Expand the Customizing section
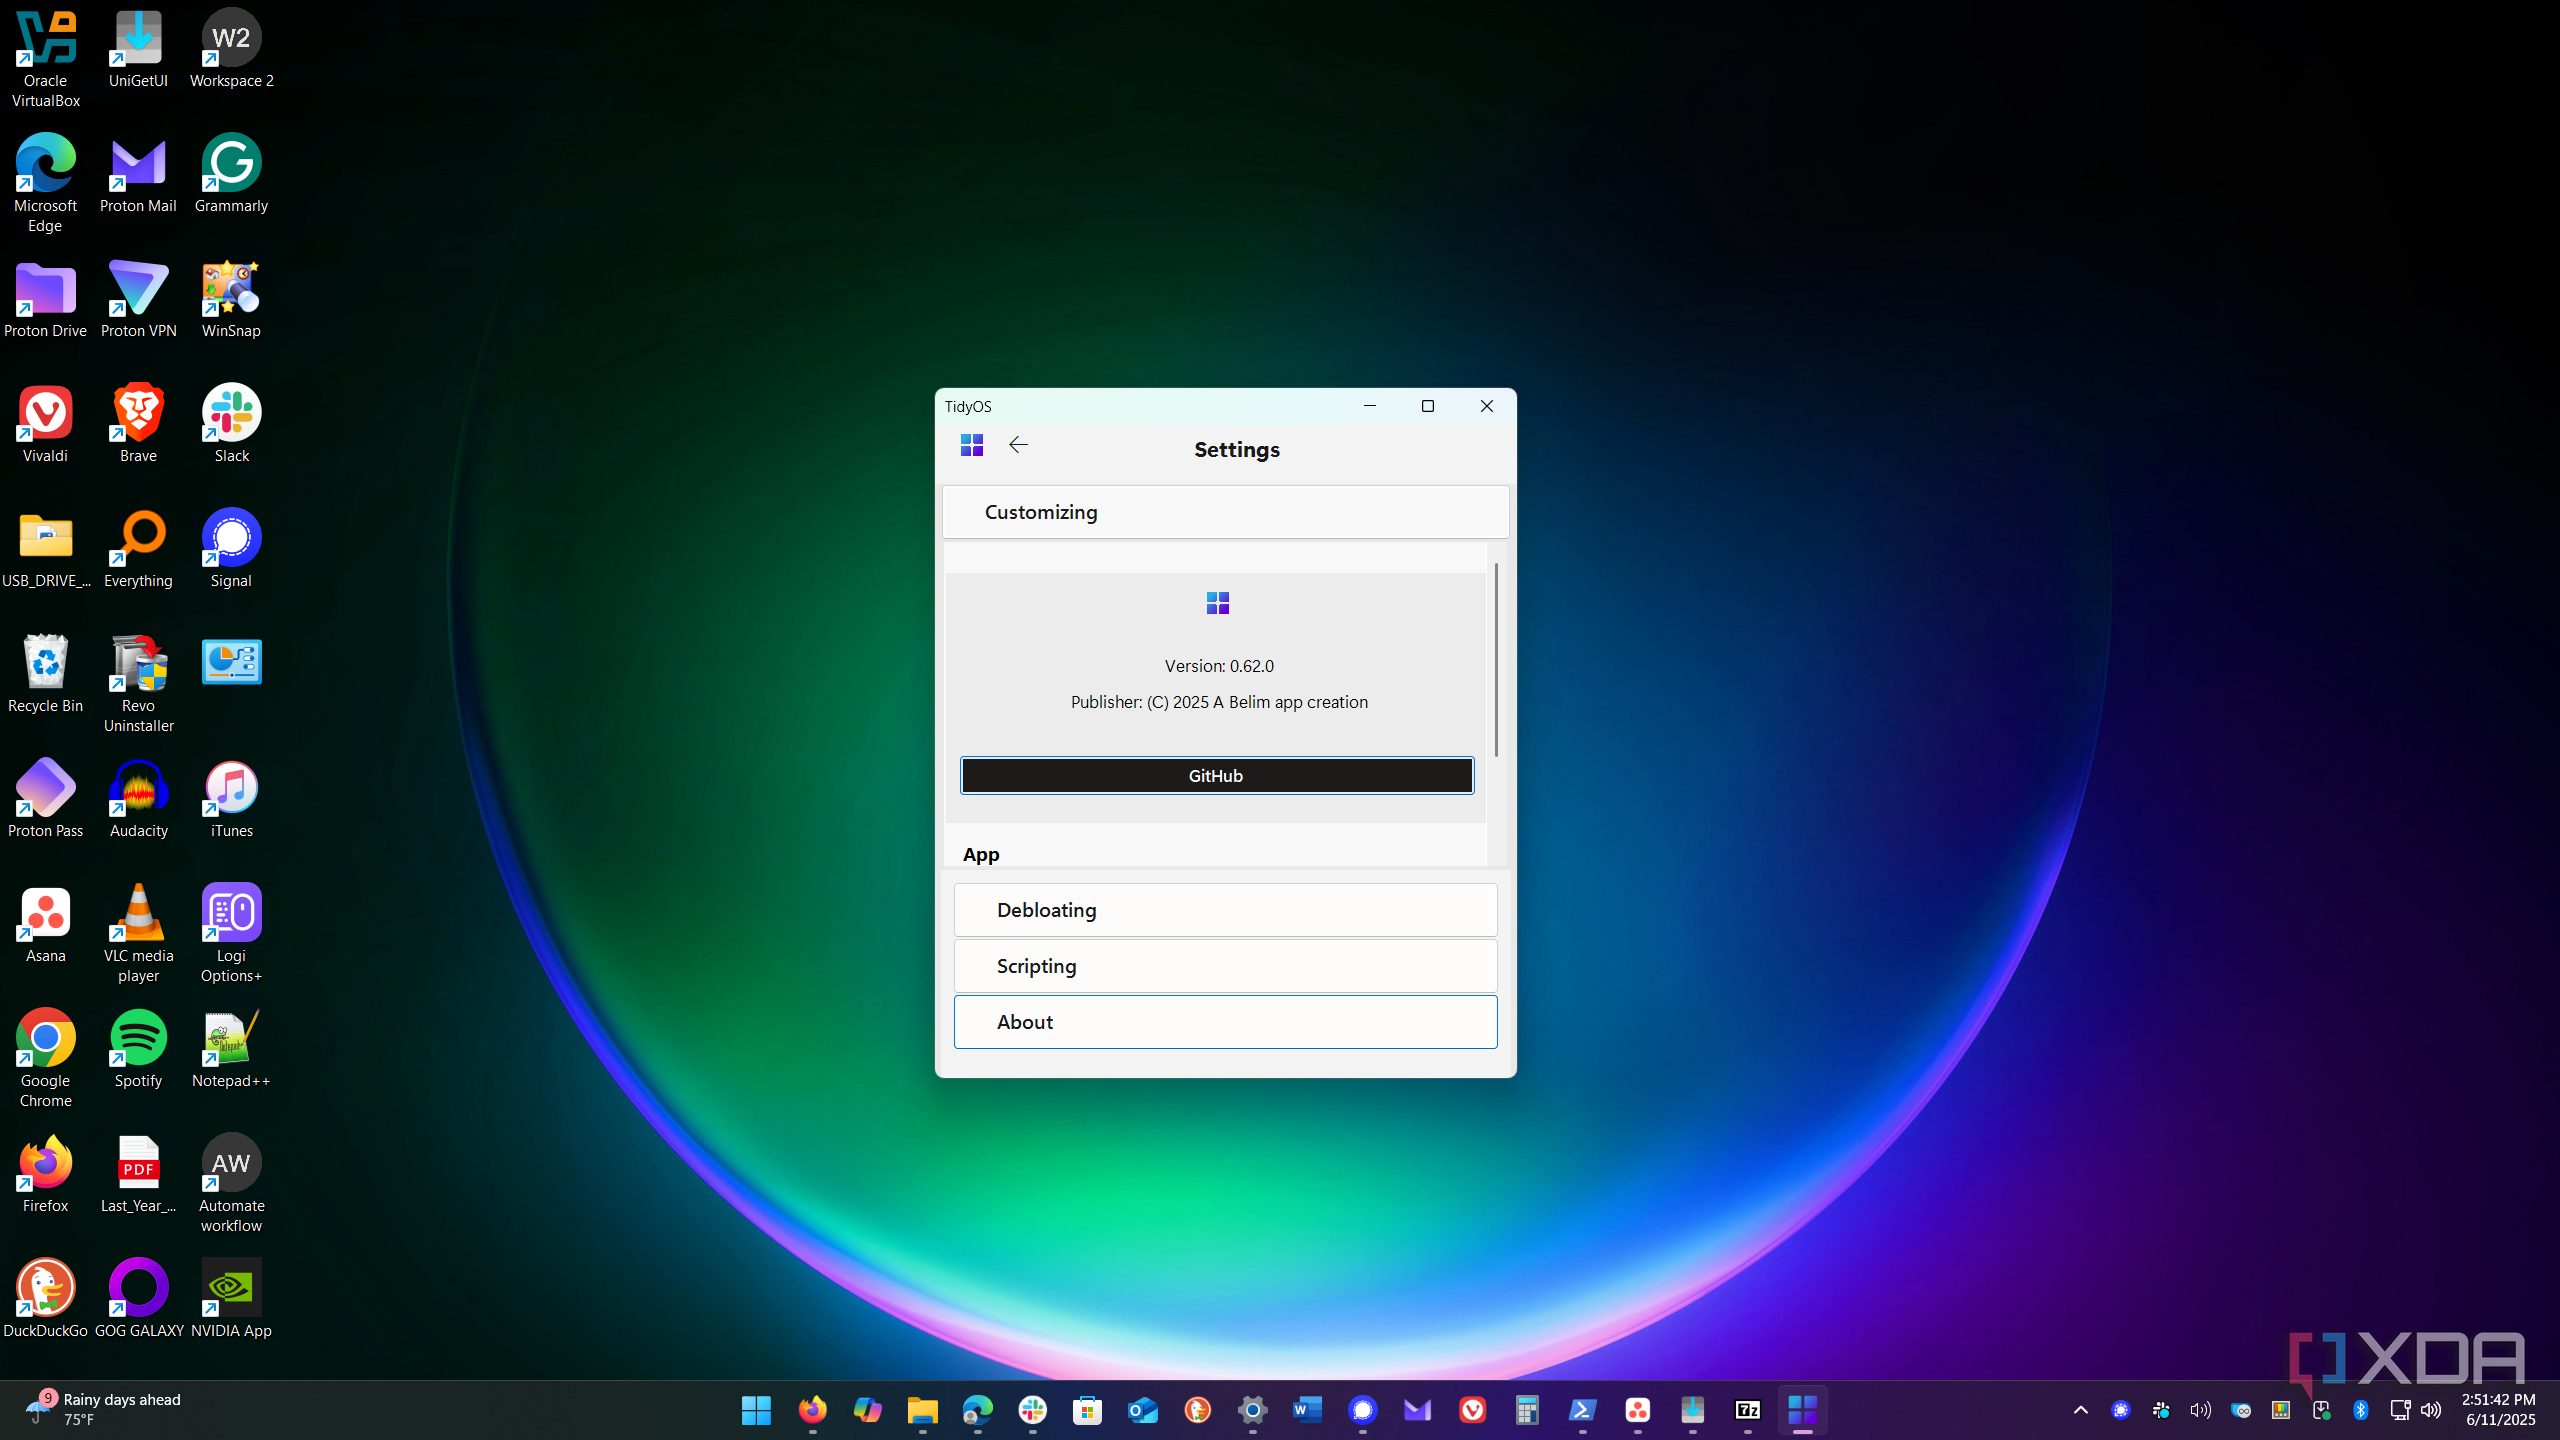The image size is (2560, 1440). [x=1225, y=512]
